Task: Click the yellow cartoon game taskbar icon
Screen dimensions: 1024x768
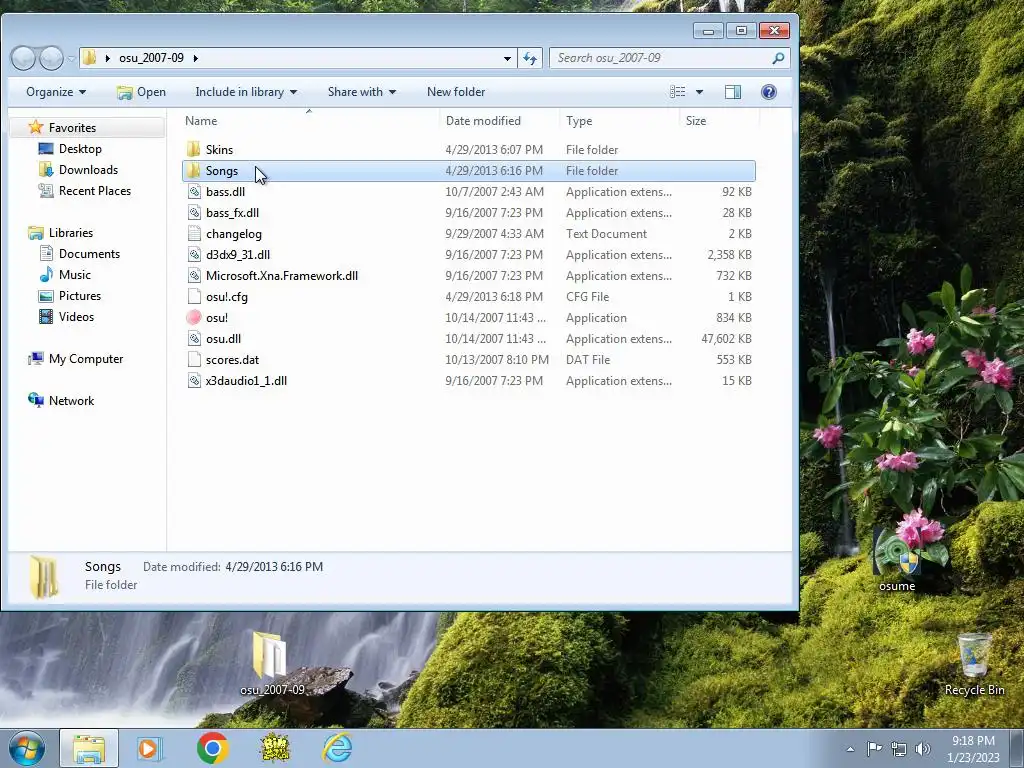Action: (275, 748)
